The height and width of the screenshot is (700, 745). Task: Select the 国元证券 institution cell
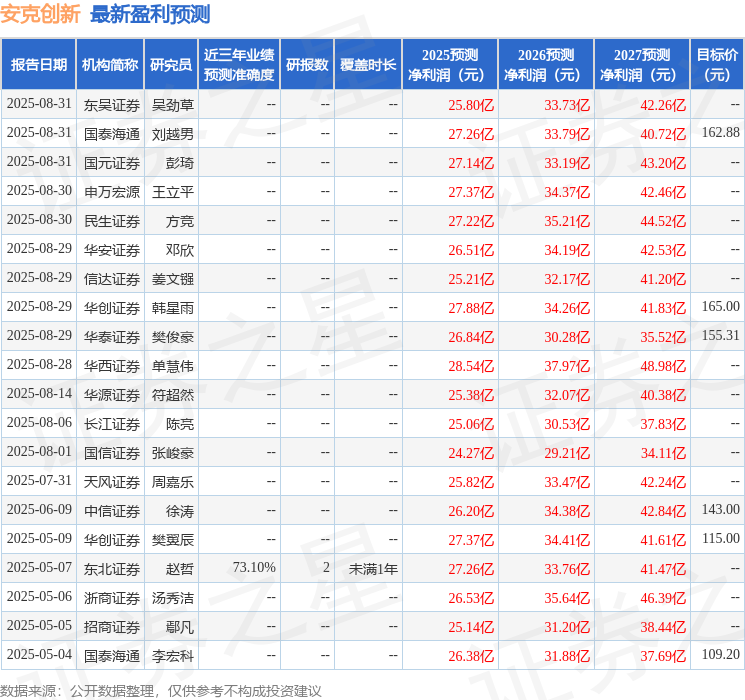tap(112, 163)
